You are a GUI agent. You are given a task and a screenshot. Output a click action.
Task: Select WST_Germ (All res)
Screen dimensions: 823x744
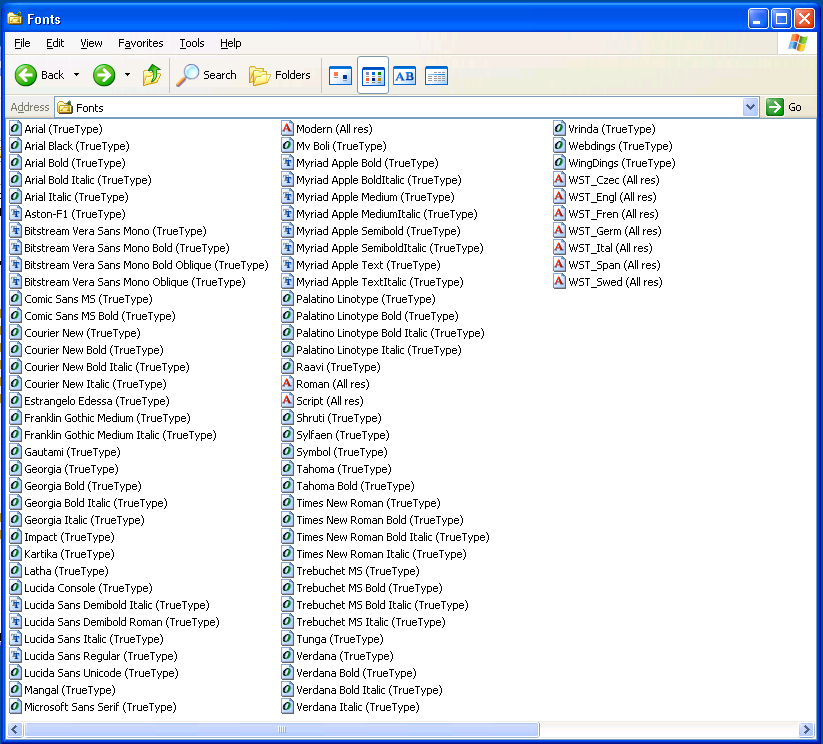615,231
